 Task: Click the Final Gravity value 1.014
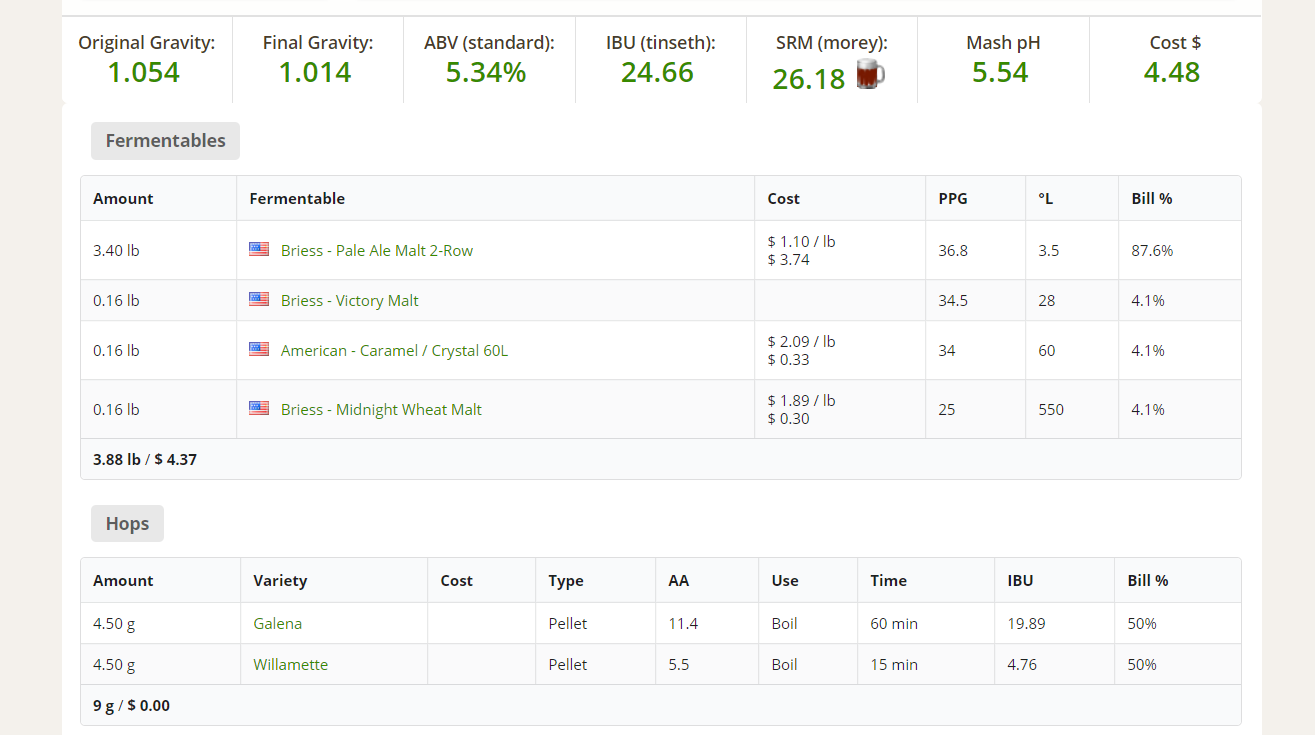click(x=315, y=72)
